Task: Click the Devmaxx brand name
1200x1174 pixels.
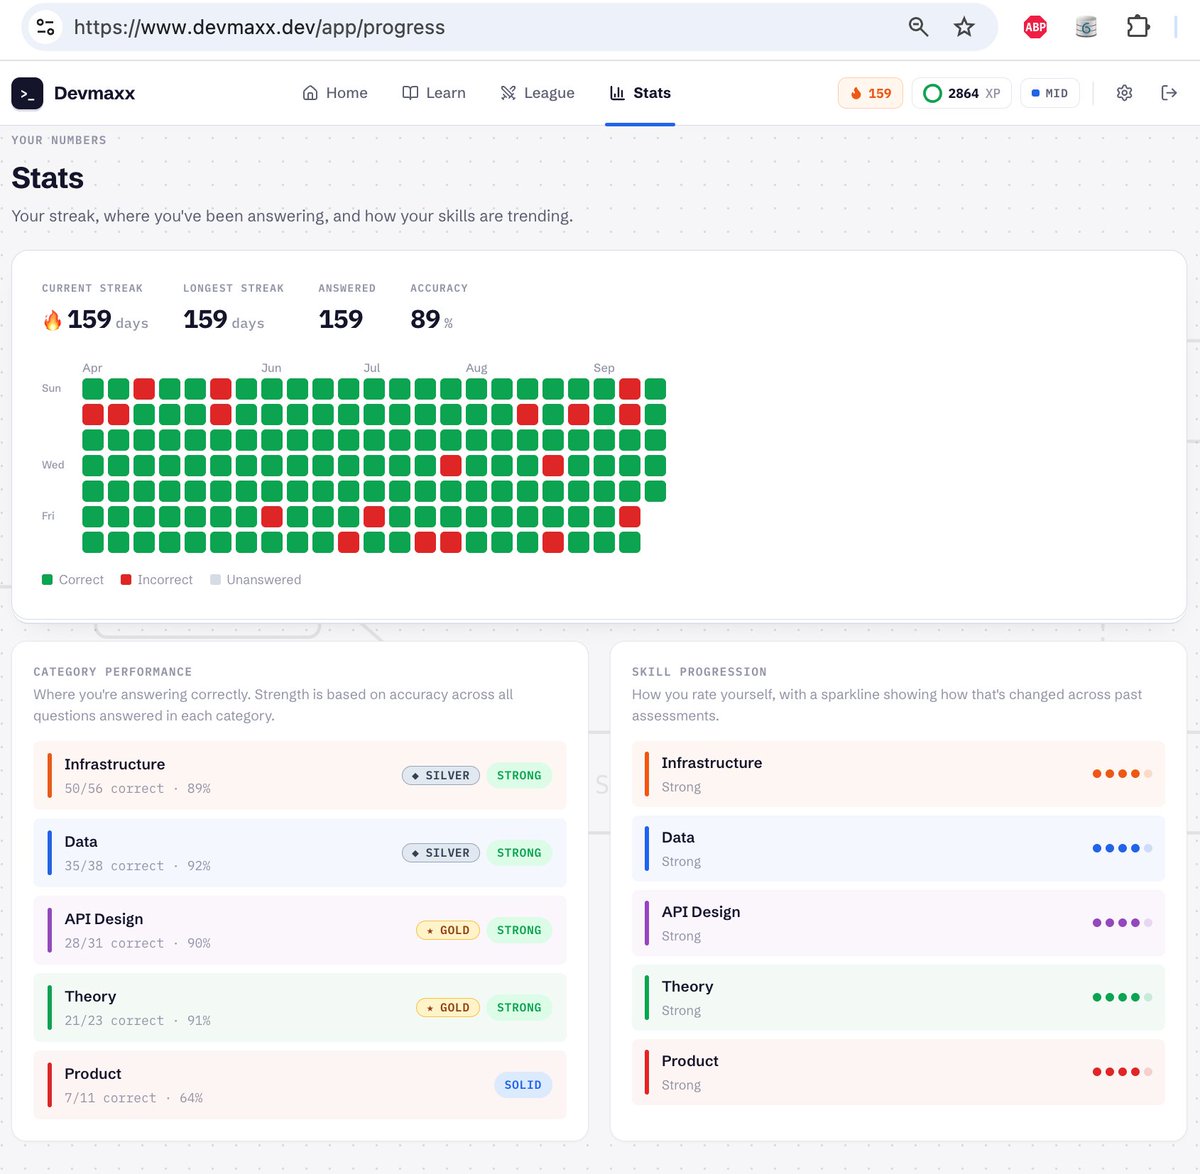Action: click(94, 93)
